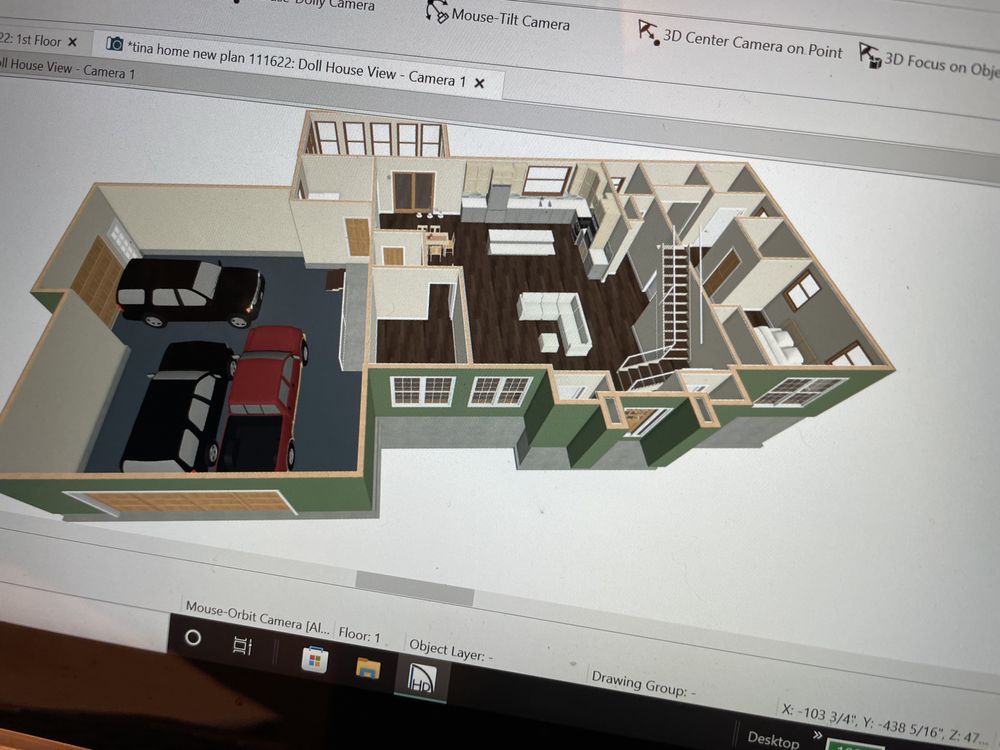The image size is (1000, 750).
Task: Close the Doll House View tab
Action: click(x=479, y=83)
